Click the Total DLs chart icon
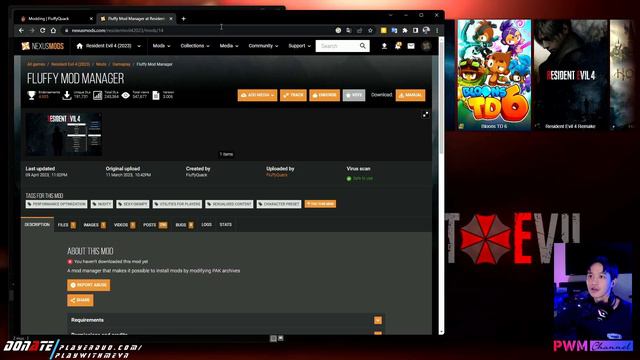 click(98, 95)
